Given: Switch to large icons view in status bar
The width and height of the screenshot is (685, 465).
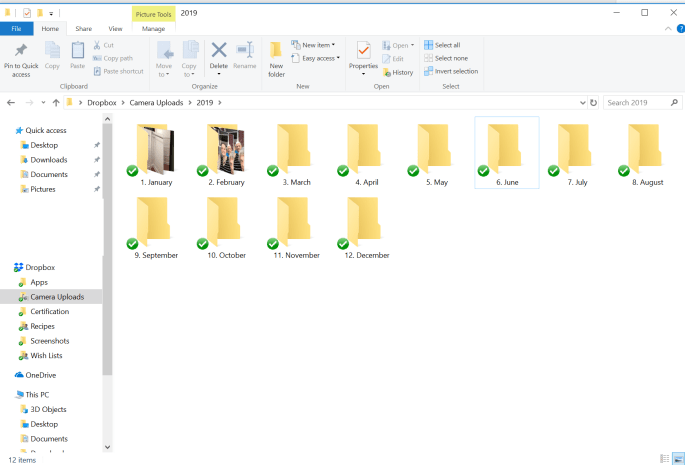Looking at the screenshot, I should [677, 458].
